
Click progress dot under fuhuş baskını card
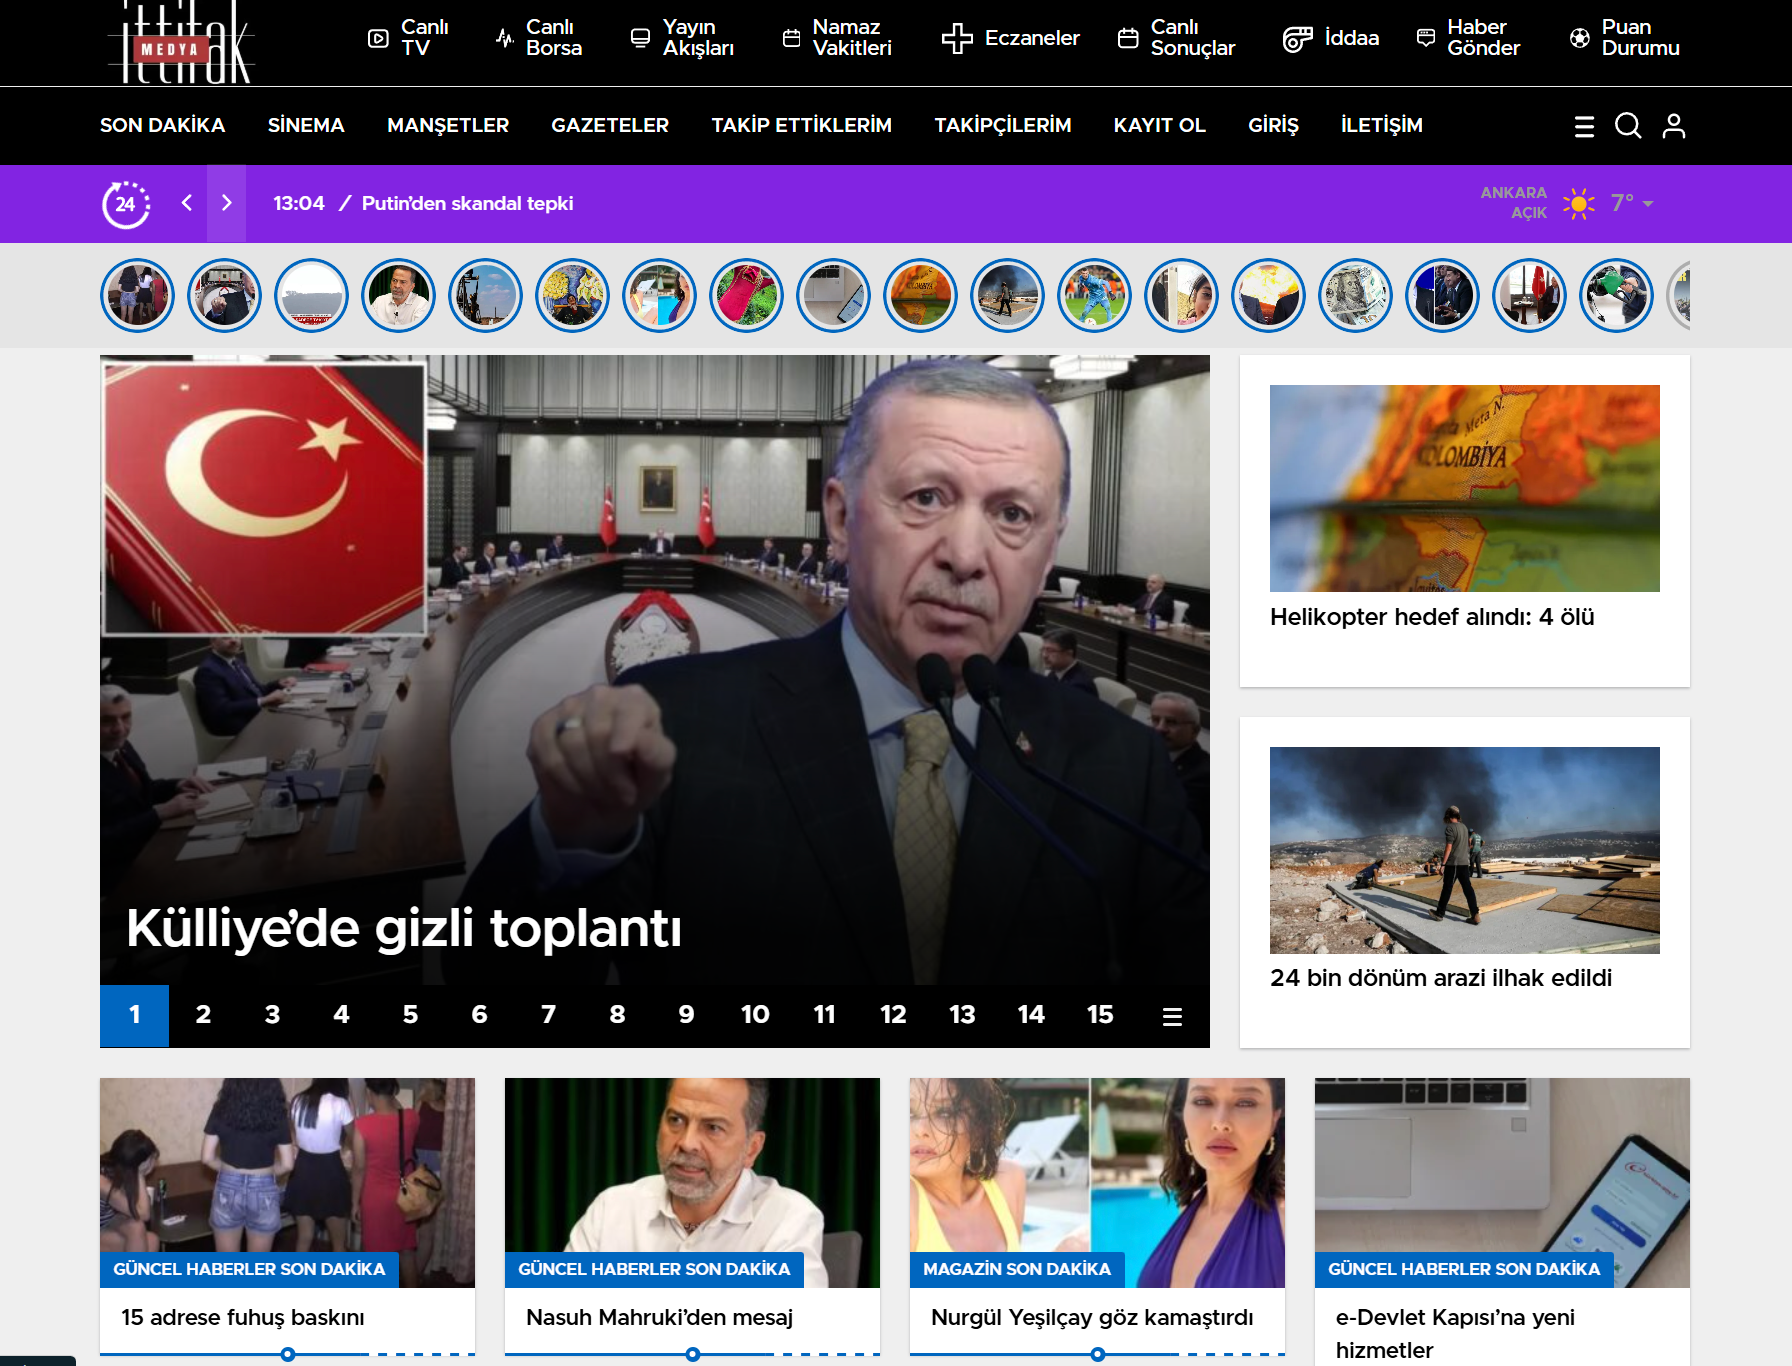[x=288, y=1354]
